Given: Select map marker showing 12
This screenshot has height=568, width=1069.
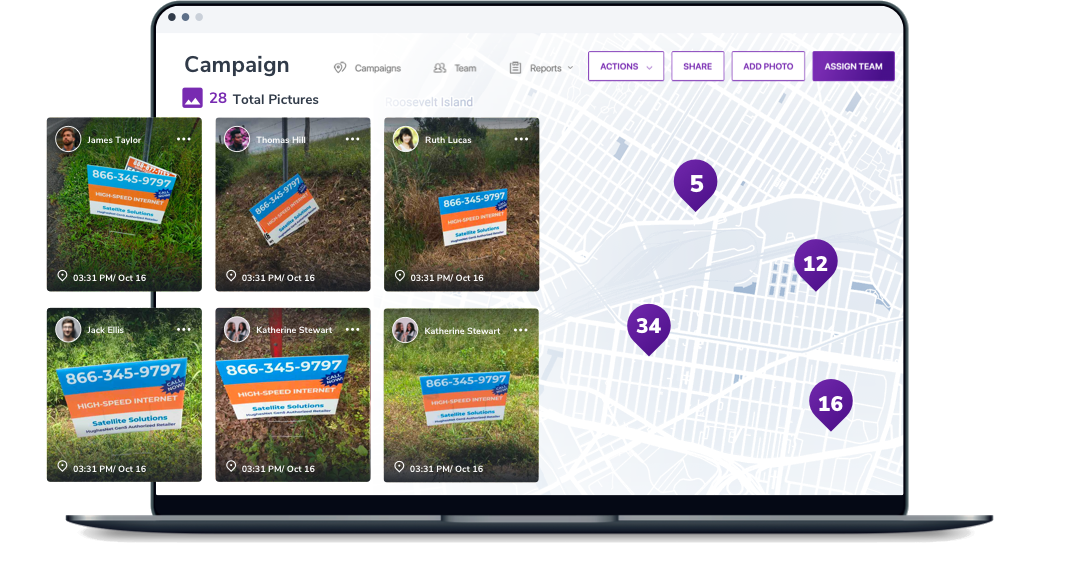Looking at the screenshot, I should tap(815, 264).
